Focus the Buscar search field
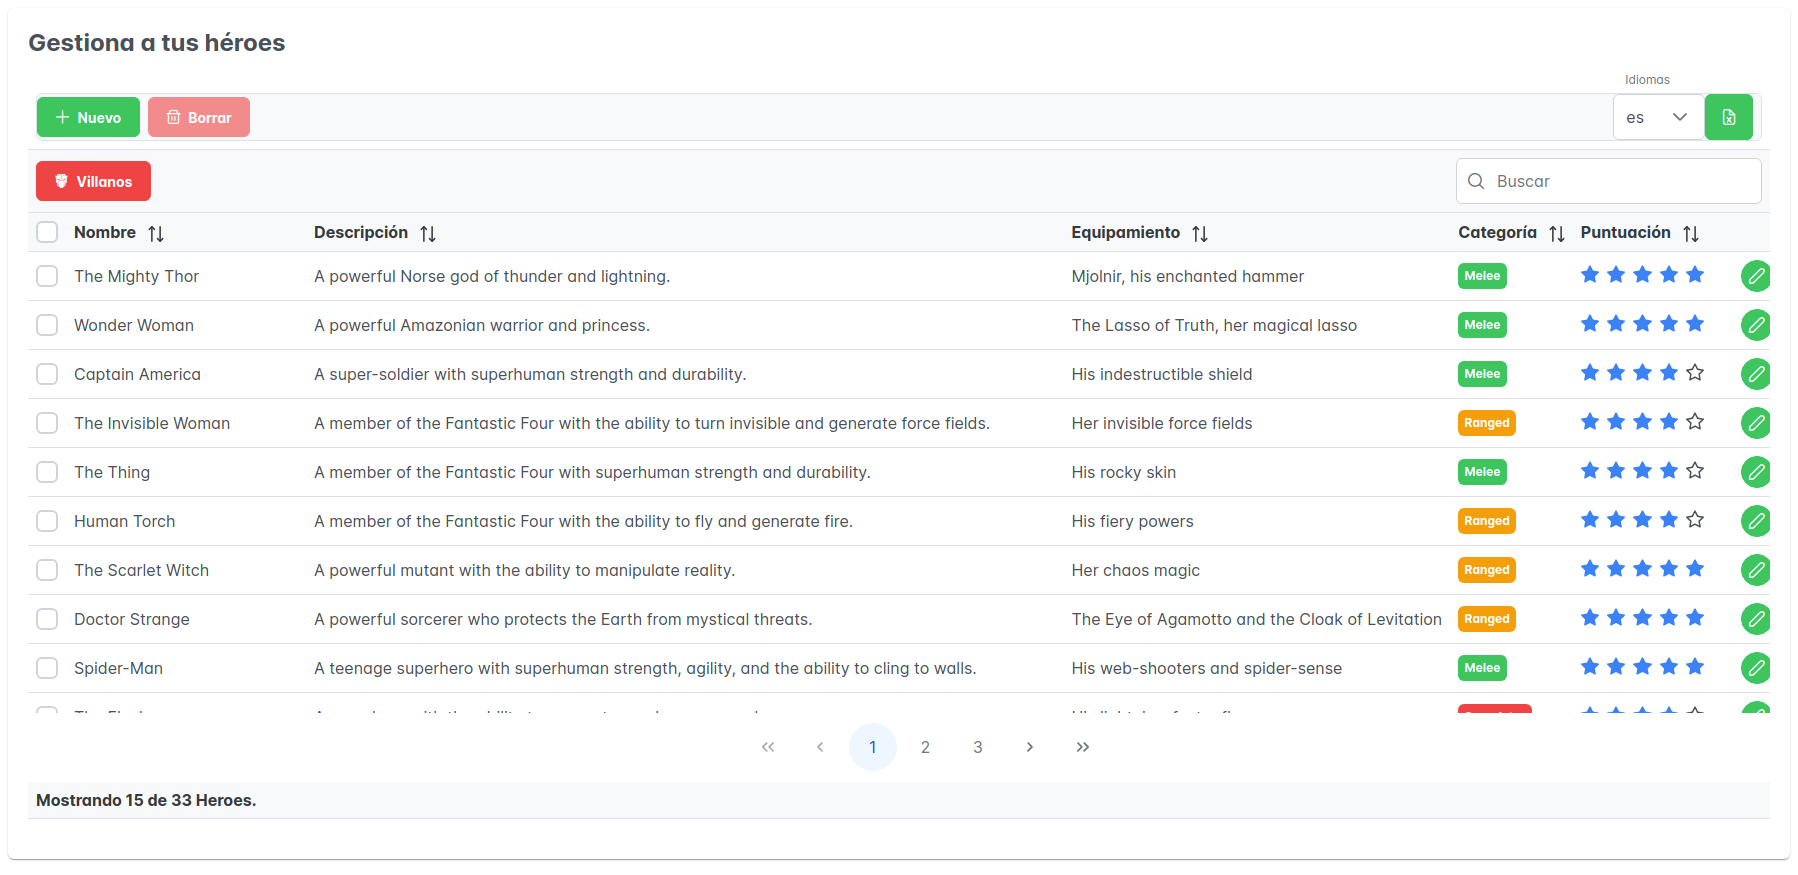1798x875 pixels. tap(1608, 181)
